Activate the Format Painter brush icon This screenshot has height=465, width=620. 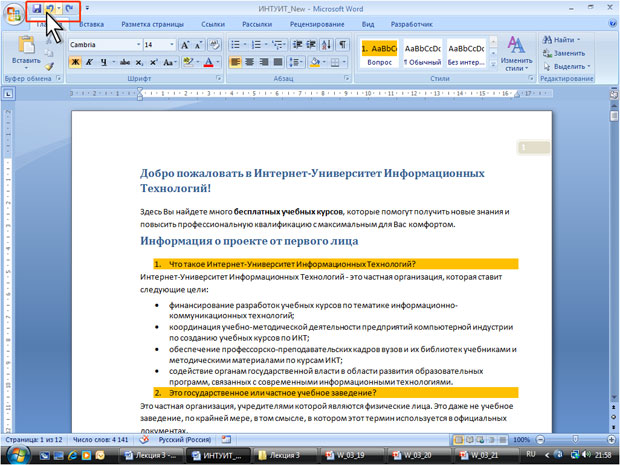(x=49, y=66)
